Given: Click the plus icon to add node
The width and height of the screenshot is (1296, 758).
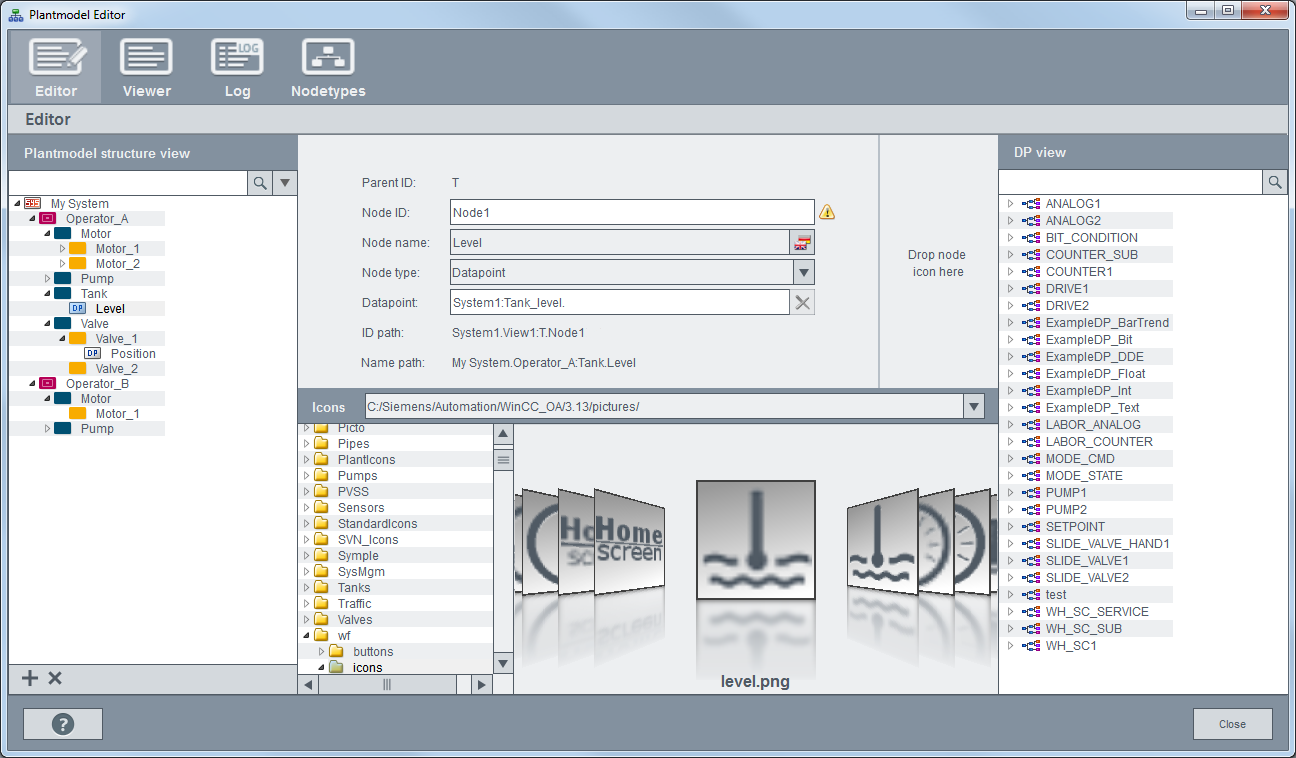Looking at the screenshot, I should pos(30,679).
